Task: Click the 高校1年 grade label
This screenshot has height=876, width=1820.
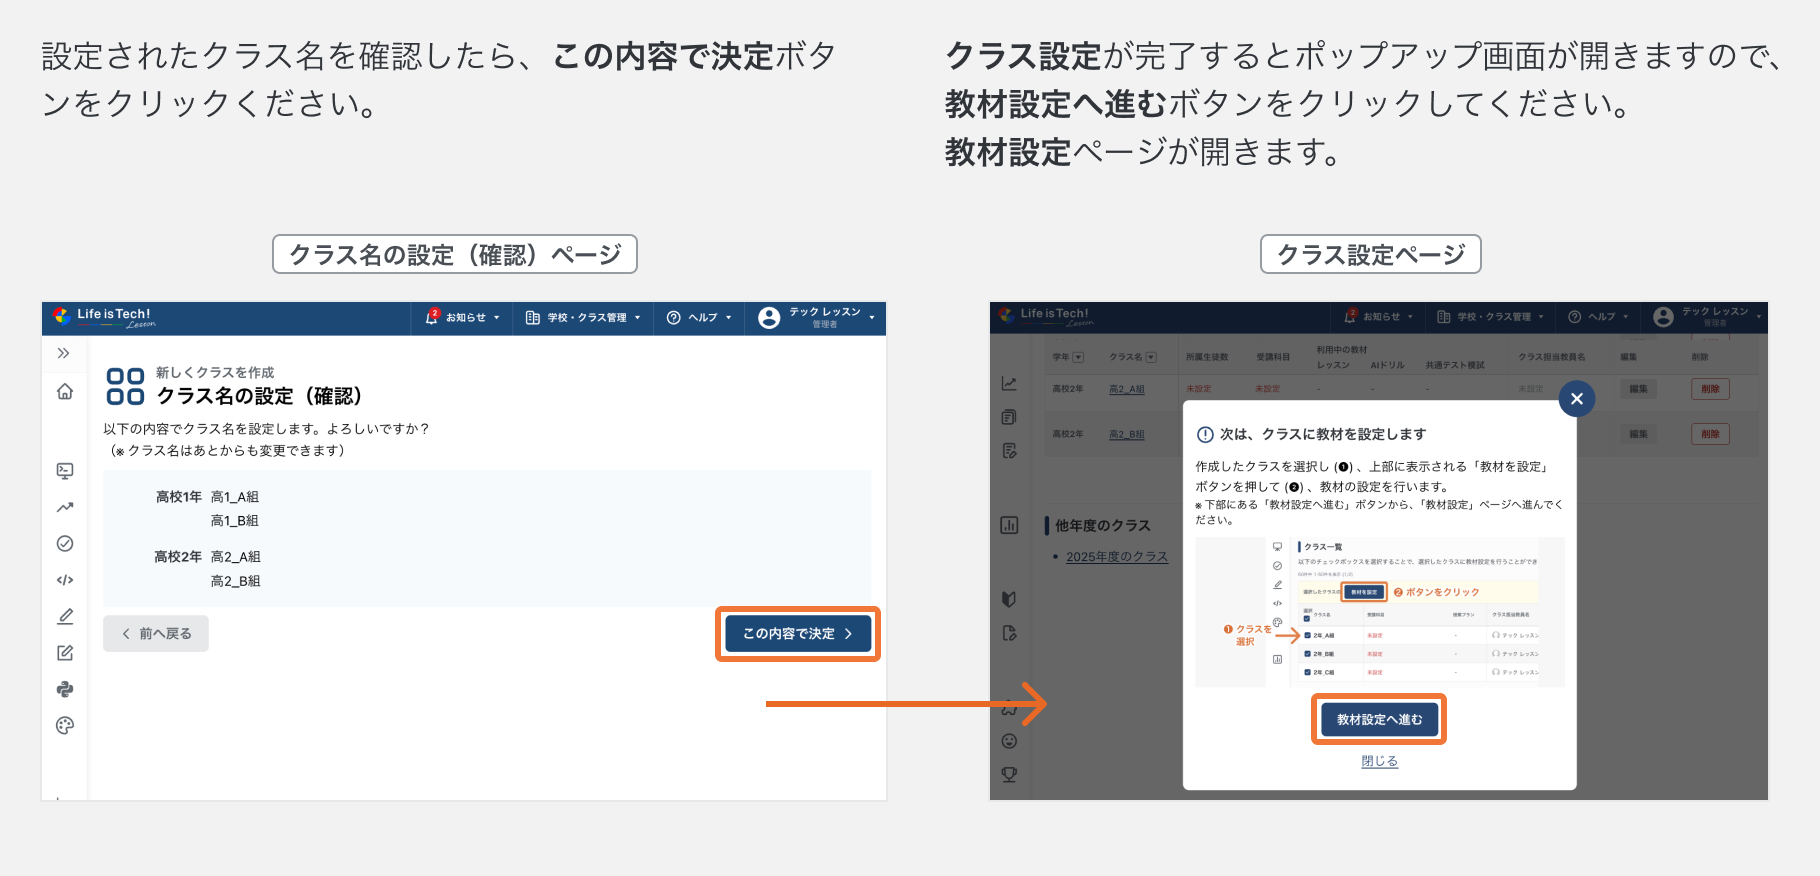Action: pos(179,497)
